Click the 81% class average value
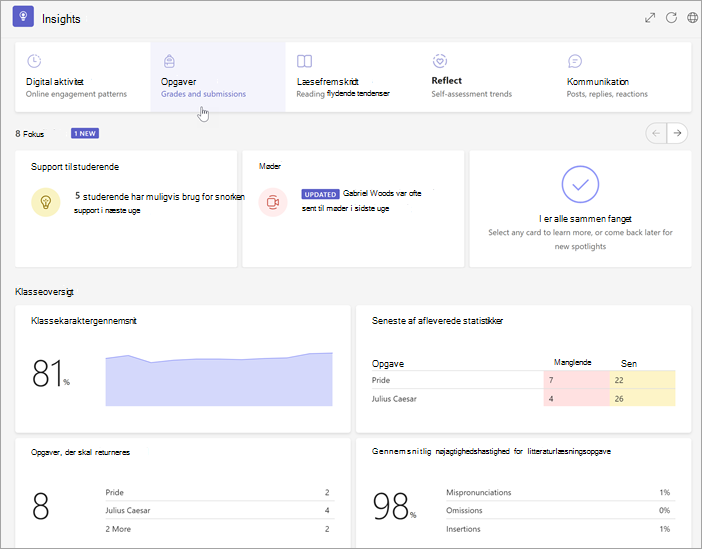 point(51,373)
